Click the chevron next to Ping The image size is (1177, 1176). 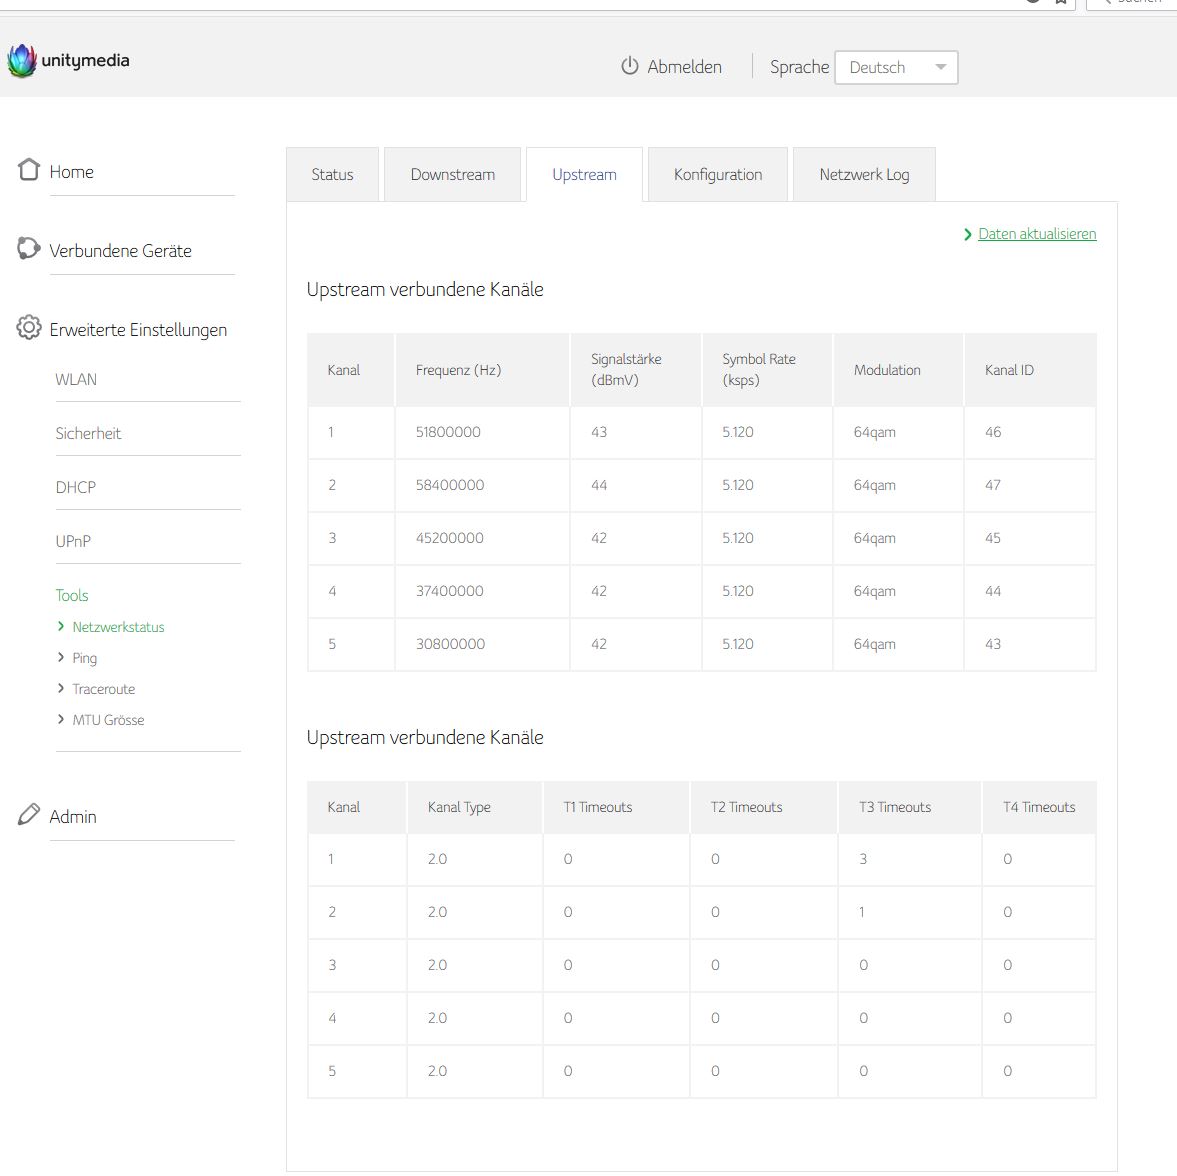[x=61, y=657]
